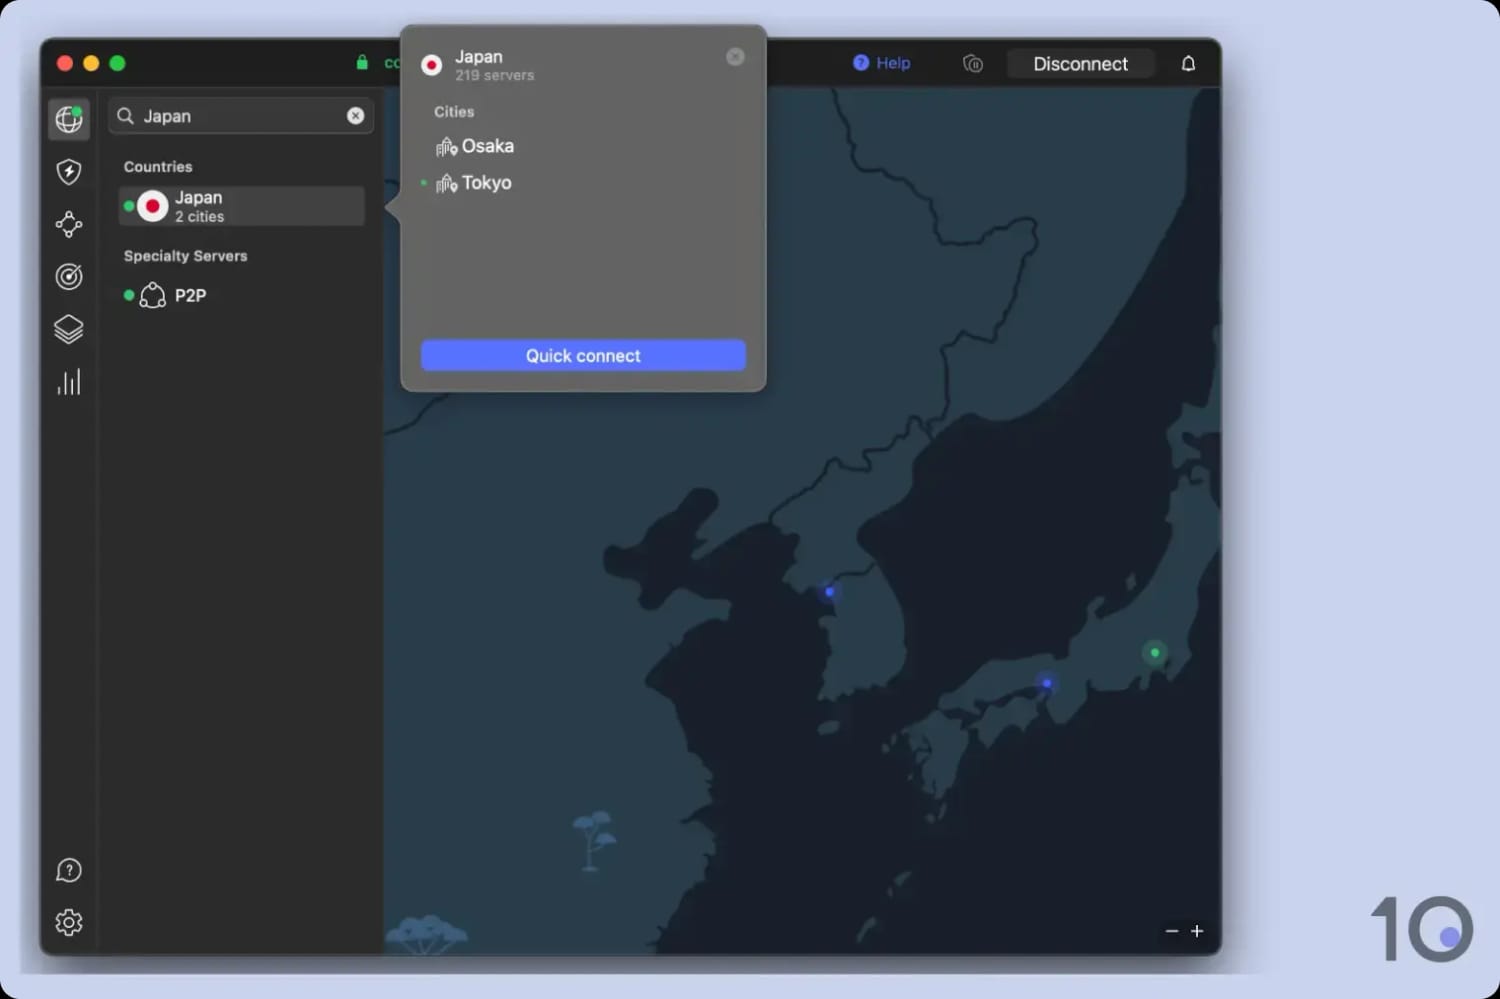Screen dimensions: 1500x999
Task: Click Japan flag in popup header
Action: pos(432,65)
